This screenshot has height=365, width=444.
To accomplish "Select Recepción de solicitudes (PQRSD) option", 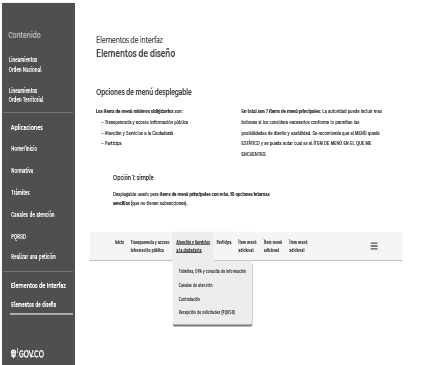I will click(207, 312).
